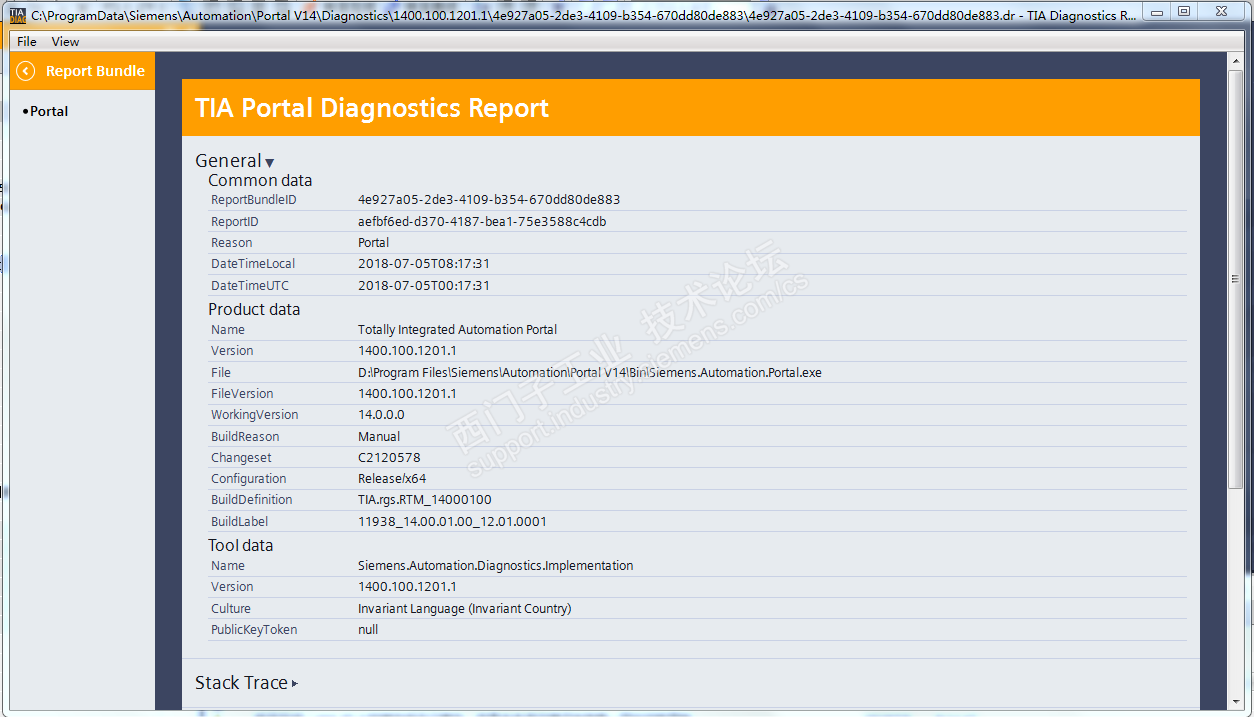This screenshot has width=1254, height=717.
Task: Click the ReportID value aefbf6ed-d370-4187-bea1-75e3588c4cdb
Action: click(x=482, y=221)
